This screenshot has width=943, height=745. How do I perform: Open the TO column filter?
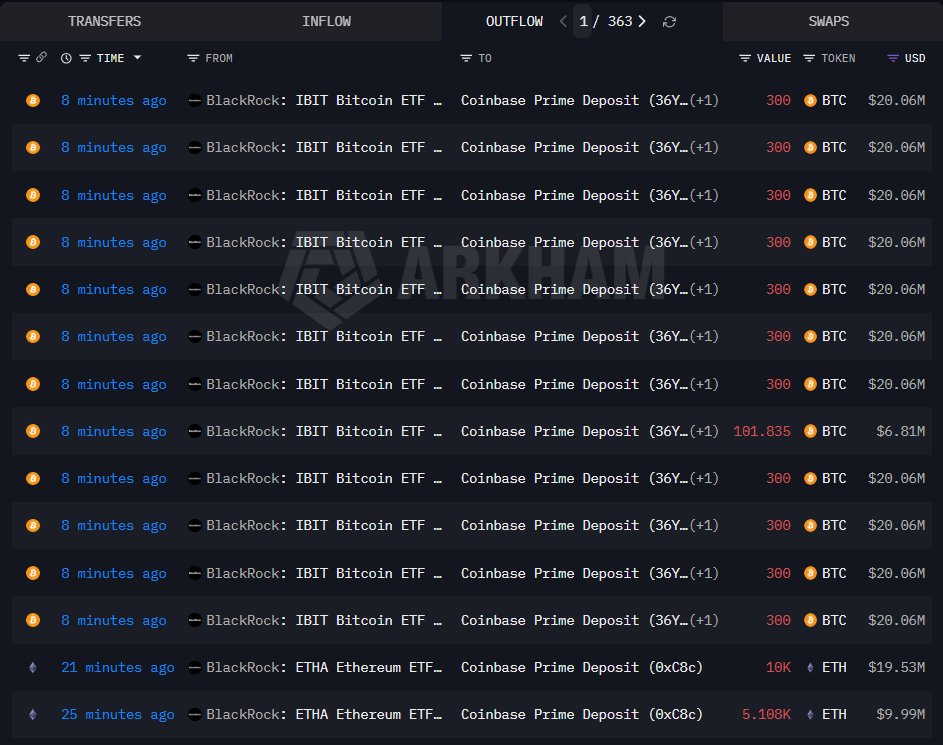[466, 58]
